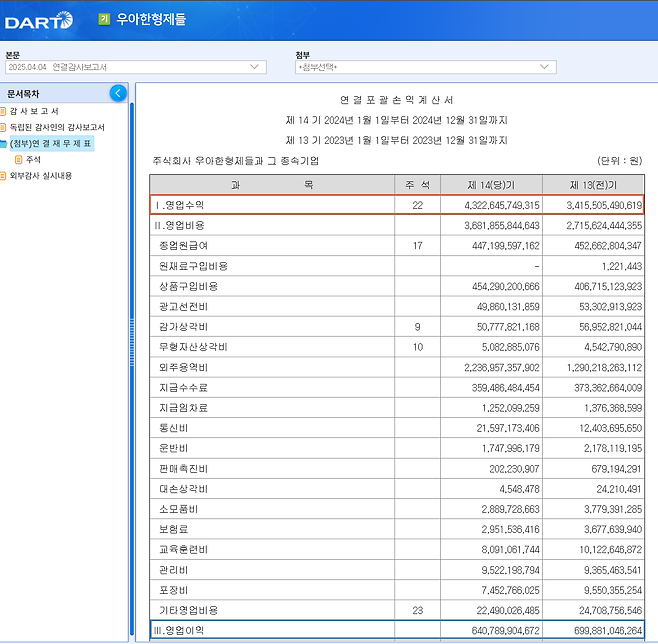
Task: Collapse the 문서목차 panel with the blue arrow
Action: point(118,93)
